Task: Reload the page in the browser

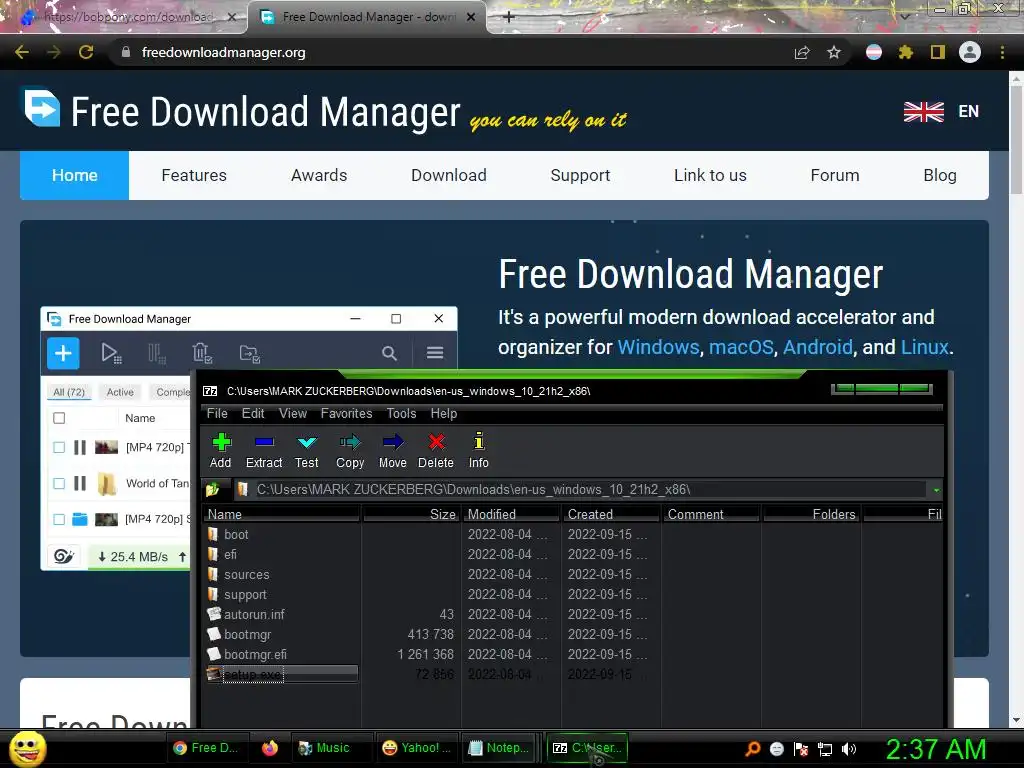Action: click(86, 52)
